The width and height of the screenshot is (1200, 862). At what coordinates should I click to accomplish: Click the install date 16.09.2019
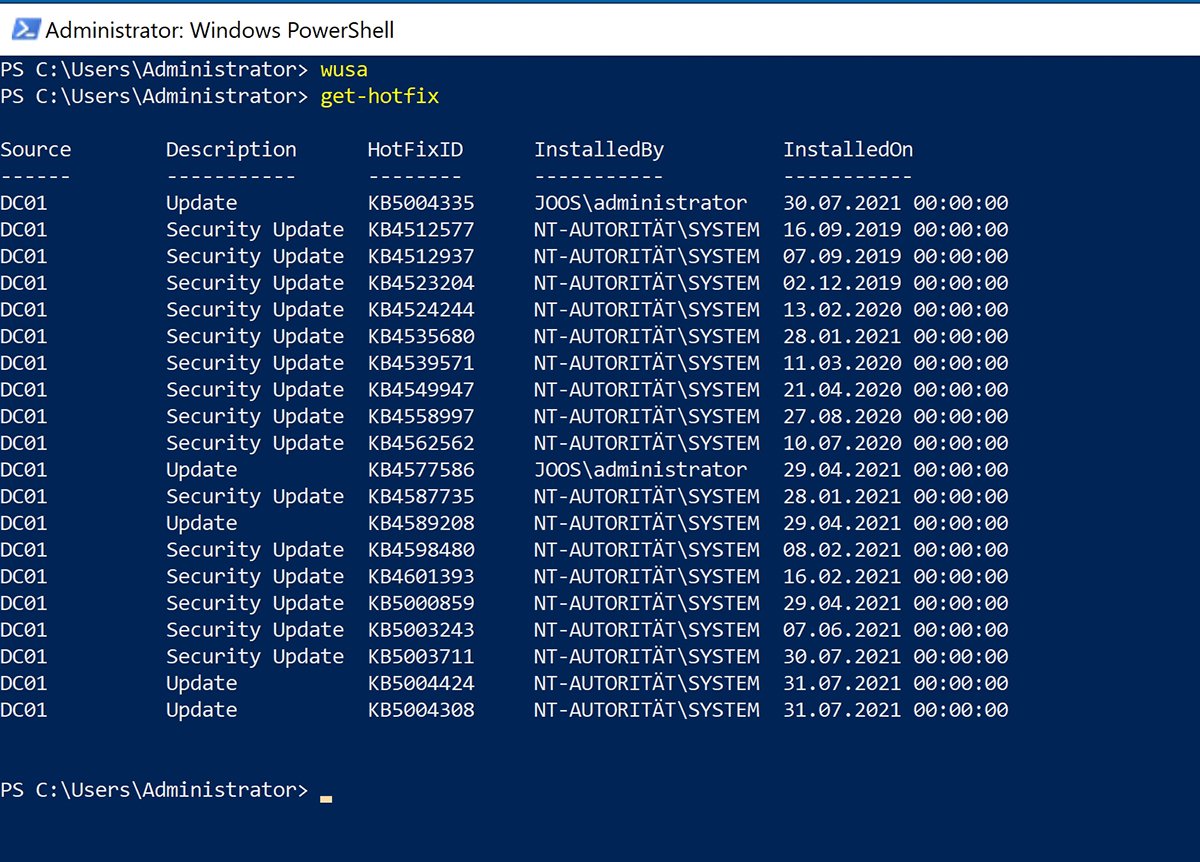pyautogui.click(x=842, y=230)
